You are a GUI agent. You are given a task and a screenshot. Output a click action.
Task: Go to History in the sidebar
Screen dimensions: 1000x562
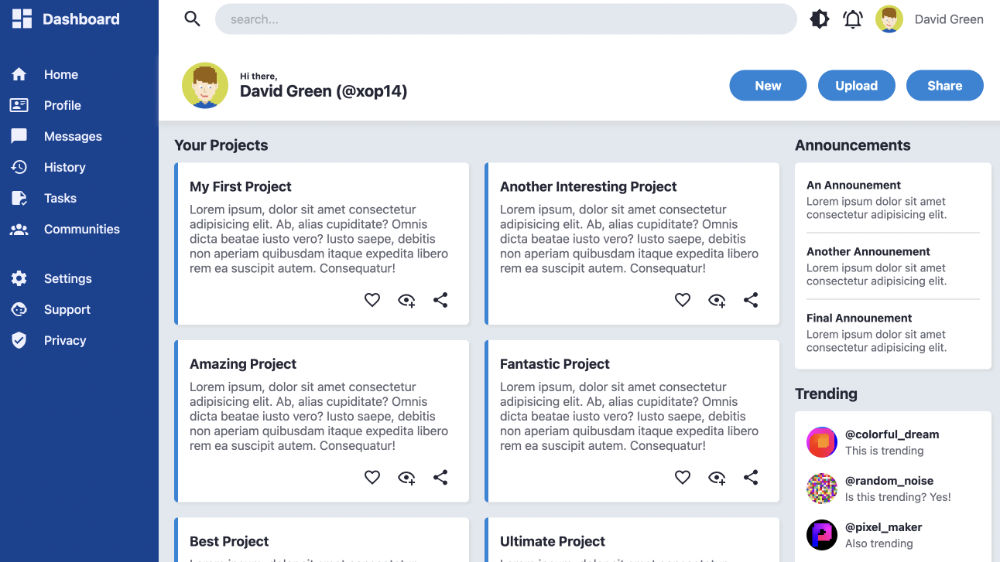click(x=64, y=167)
